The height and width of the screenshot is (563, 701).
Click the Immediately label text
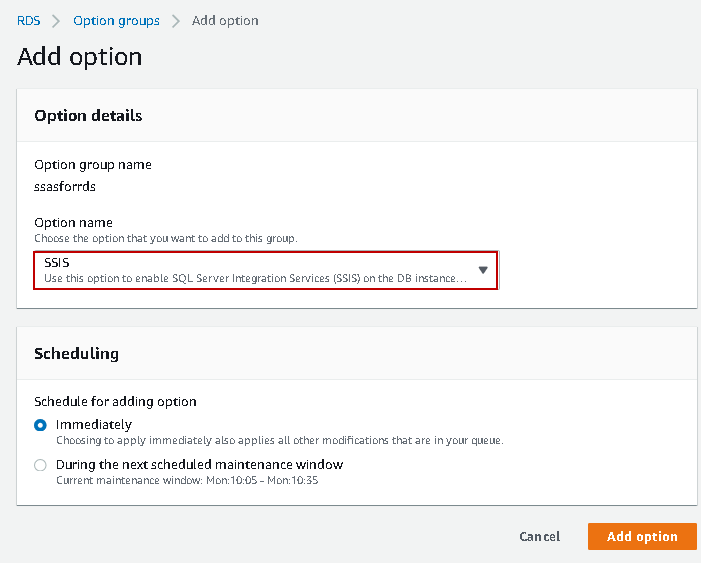[x=94, y=425]
